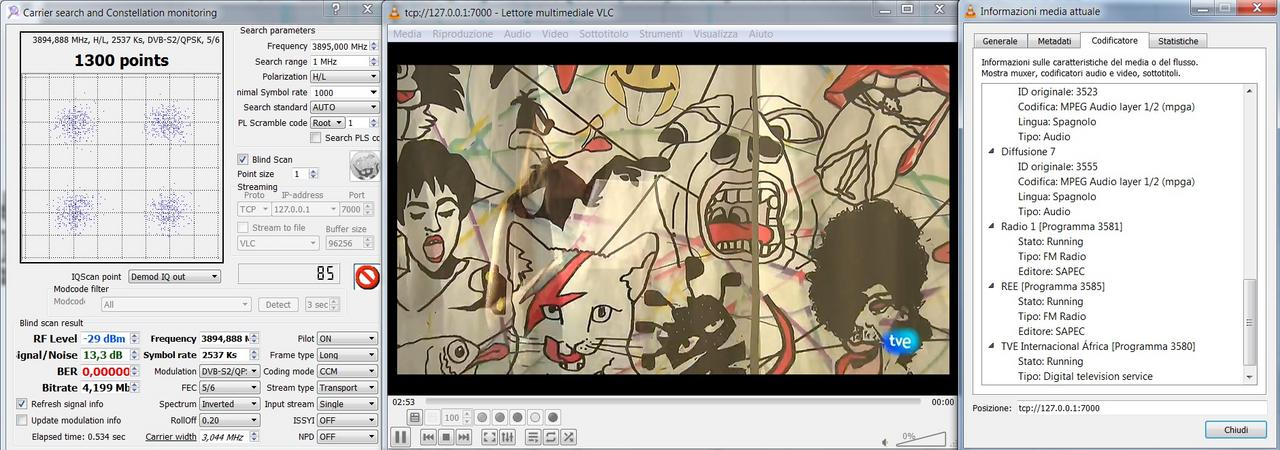The height and width of the screenshot is (450, 1280).
Task: Enable Update modulation info
Action: pyautogui.click(x=22, y=420)
